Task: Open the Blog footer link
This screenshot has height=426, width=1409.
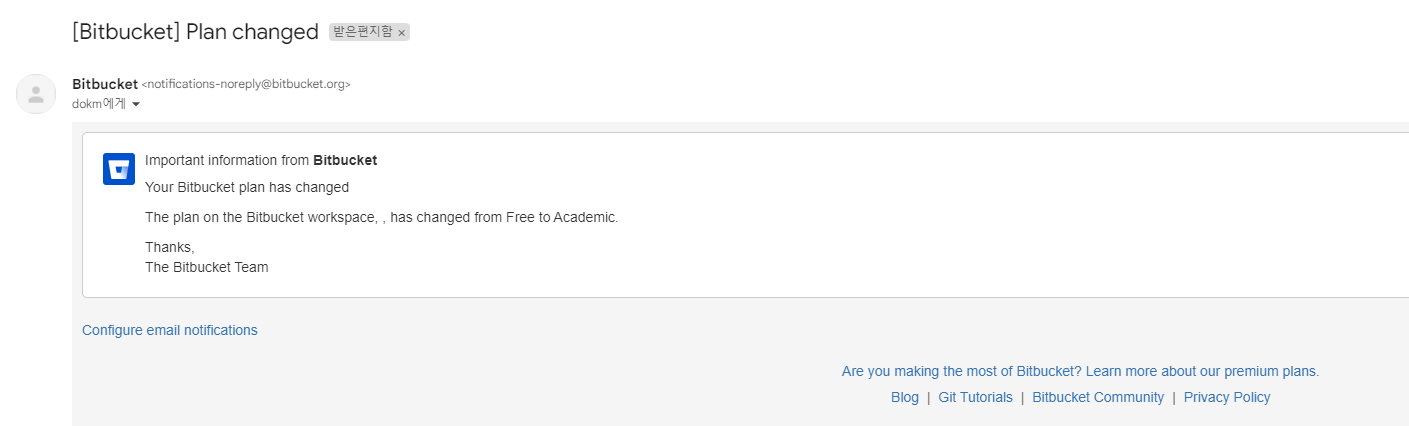Action: [x=905, y=397]
